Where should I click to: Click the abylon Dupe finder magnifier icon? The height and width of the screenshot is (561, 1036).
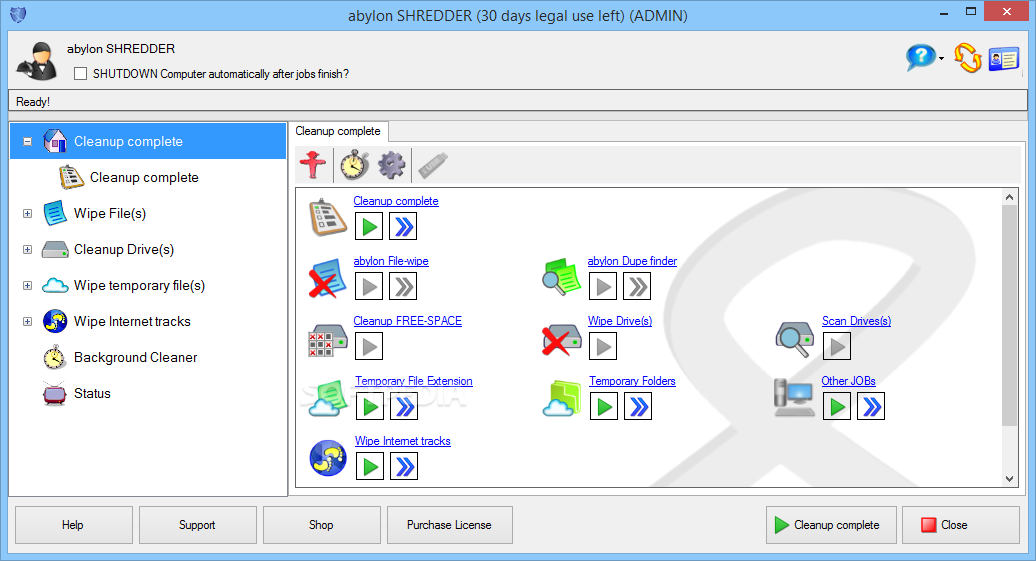(x=562, y=277)
